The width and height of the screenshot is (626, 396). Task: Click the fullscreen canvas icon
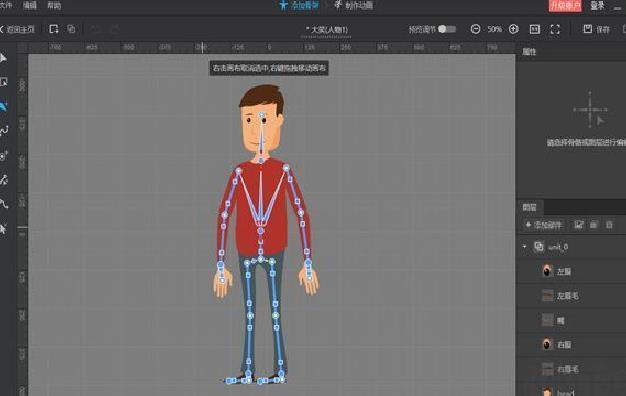click(x=555, y=29)
